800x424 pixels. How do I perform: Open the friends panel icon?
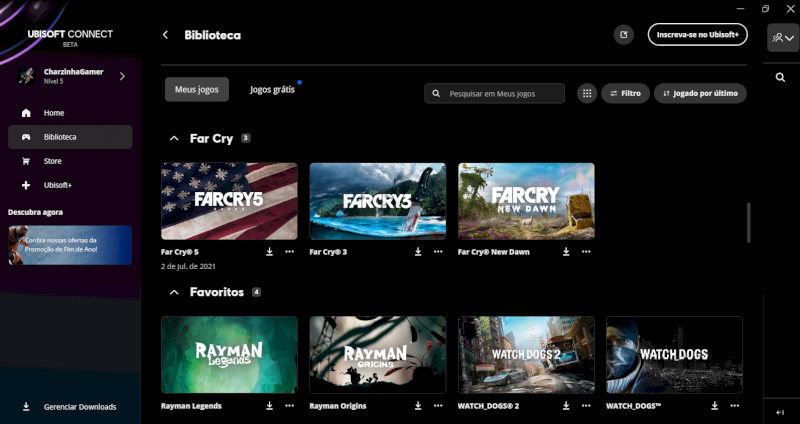(x=783, y=37)
